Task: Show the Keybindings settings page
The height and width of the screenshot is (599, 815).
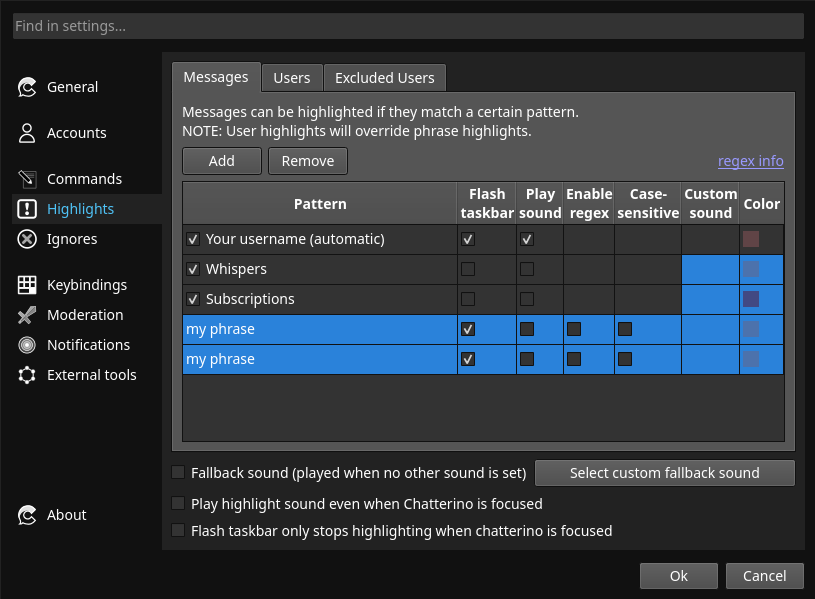Action: point(87,285)
